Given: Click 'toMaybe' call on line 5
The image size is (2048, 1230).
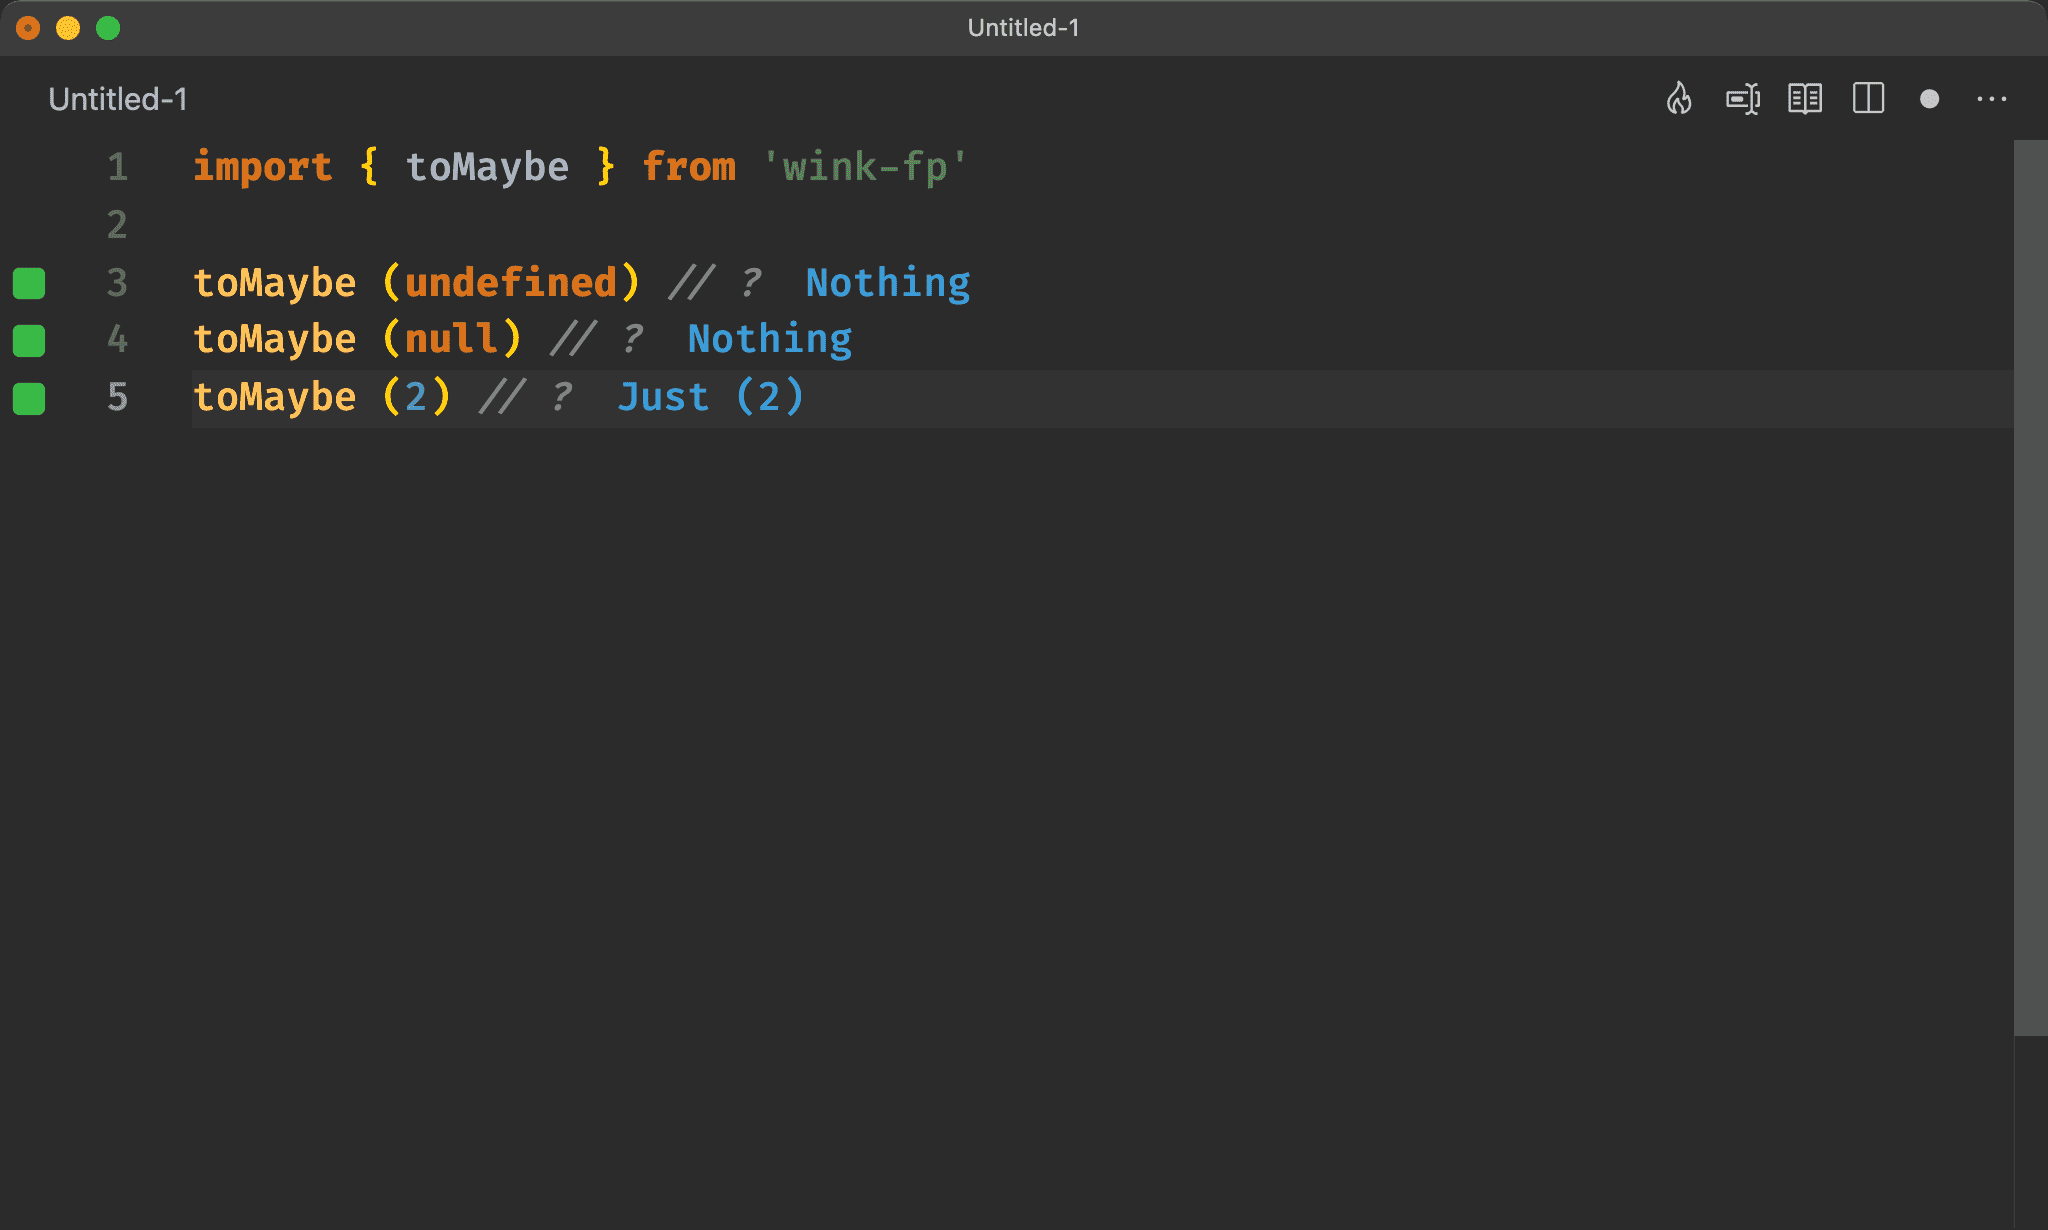Looking at the screenshot, I should pyautogui.click(x=275, y=398).
